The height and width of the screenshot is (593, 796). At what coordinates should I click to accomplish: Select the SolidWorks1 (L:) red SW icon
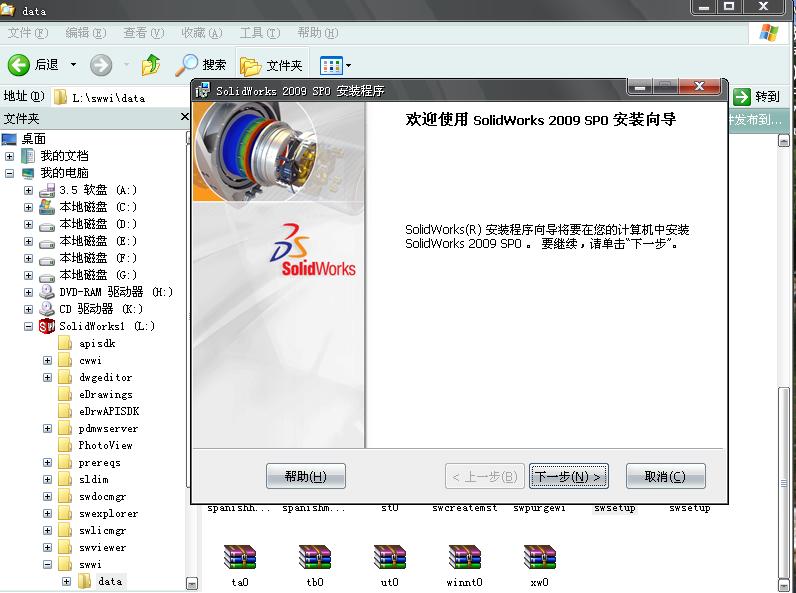pyautogui.click(x=47, y=326)
